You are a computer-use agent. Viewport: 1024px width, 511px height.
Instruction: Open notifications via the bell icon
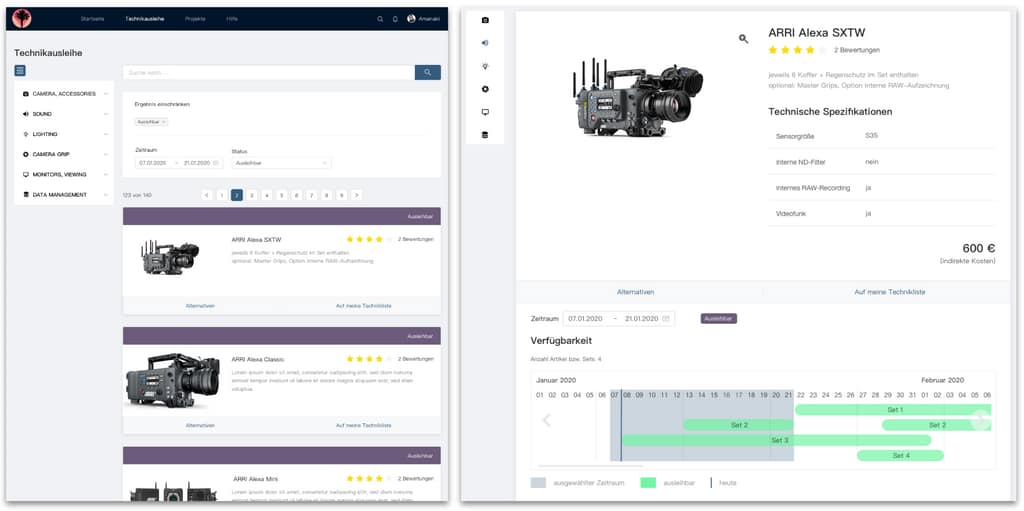click(x=394, y=19)
